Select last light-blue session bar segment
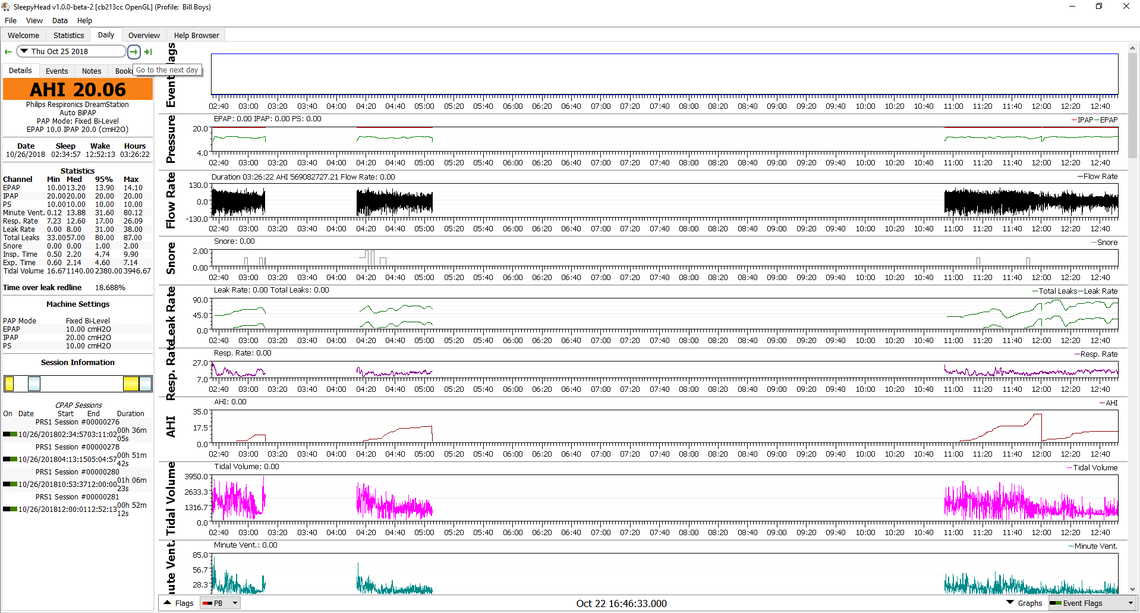 [x=146, y=383]
